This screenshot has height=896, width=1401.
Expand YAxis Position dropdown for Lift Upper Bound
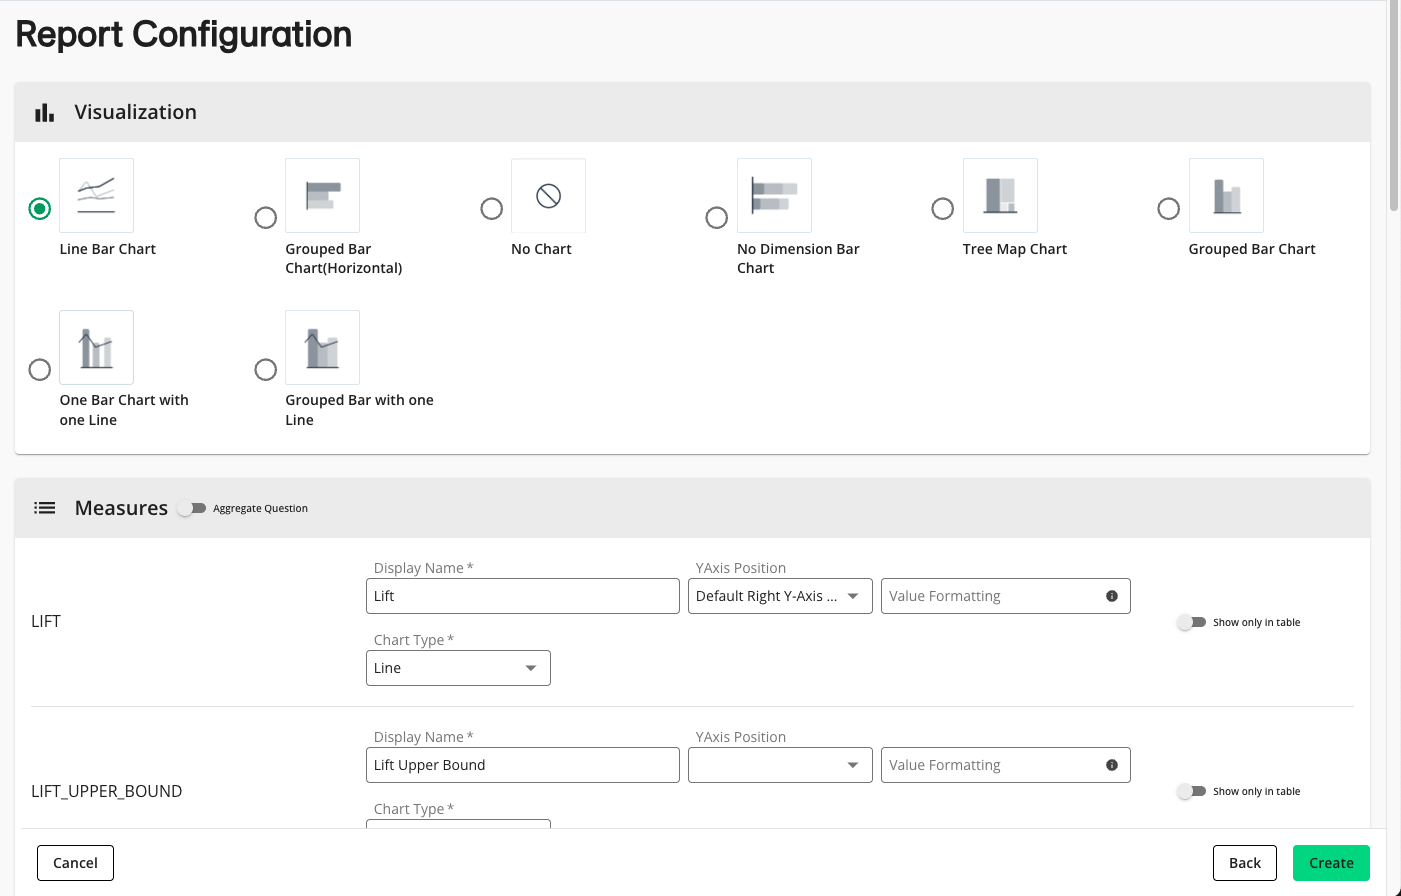[x=779, y=765]
